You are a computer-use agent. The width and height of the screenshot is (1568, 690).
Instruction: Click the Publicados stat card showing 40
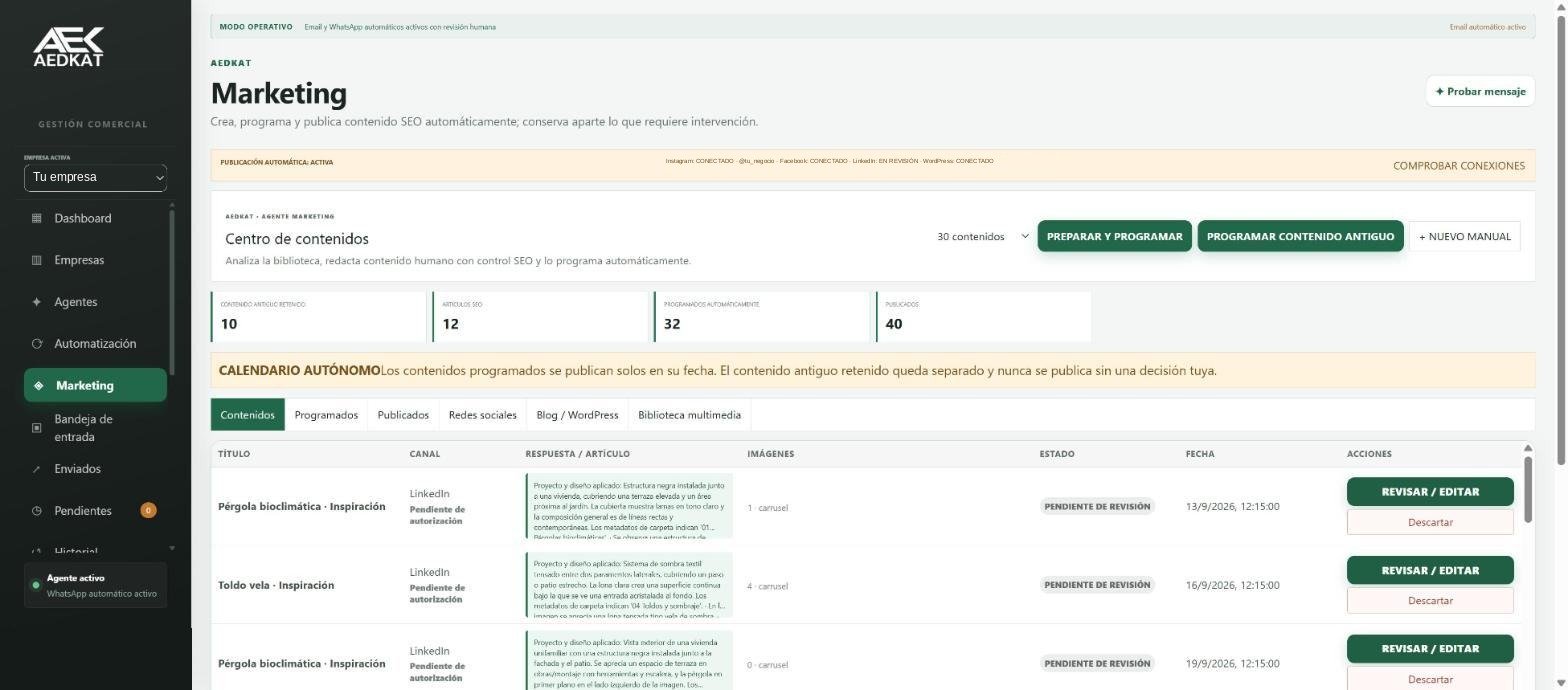(984, 317)
